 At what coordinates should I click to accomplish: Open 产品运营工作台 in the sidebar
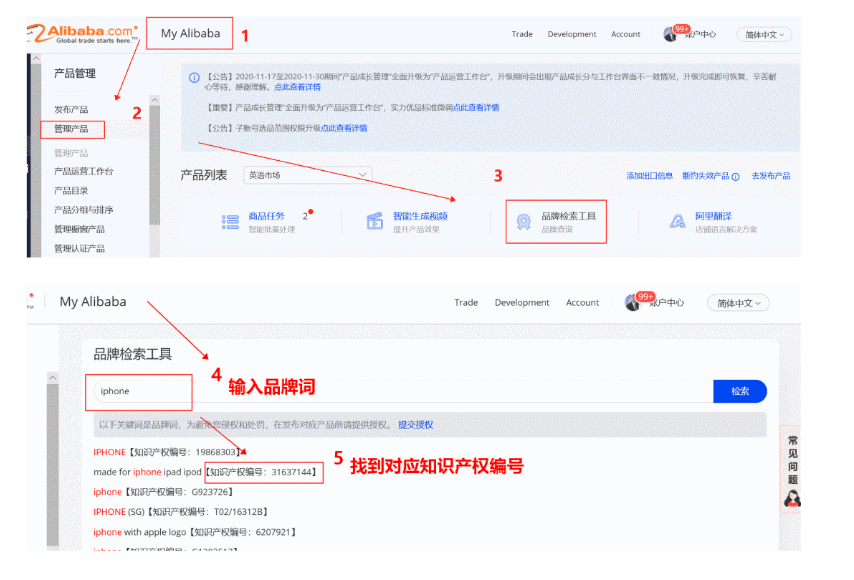pyautogui.click(x=83, y=171)
